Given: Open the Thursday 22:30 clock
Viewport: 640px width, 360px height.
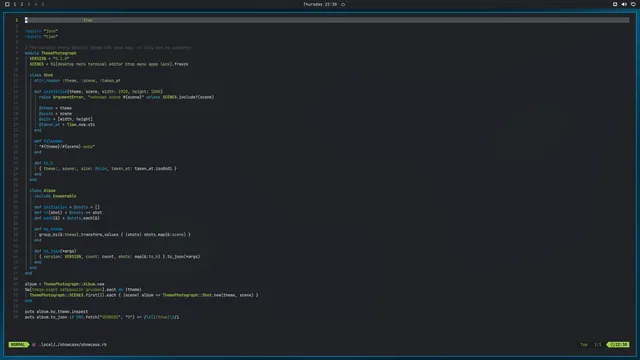Looking at the screenshot, I should pyautogui.click(x=320, y=4).
